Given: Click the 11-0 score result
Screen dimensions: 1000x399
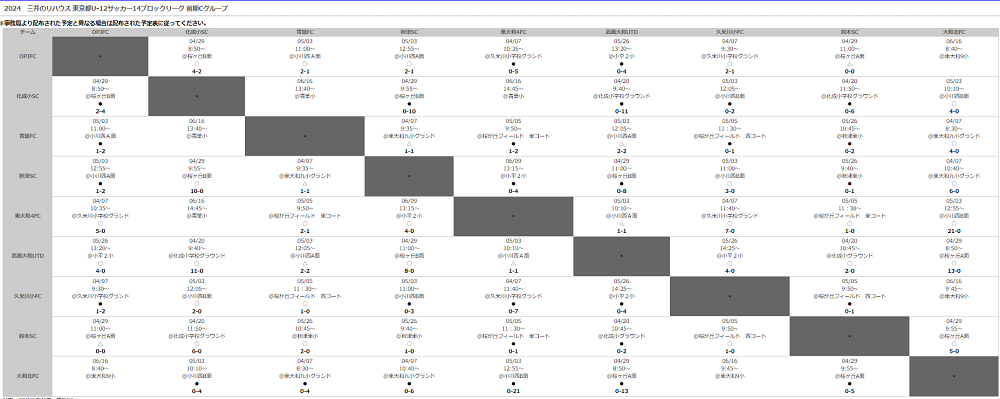Looking at the screenshot, I should point(196,271).
